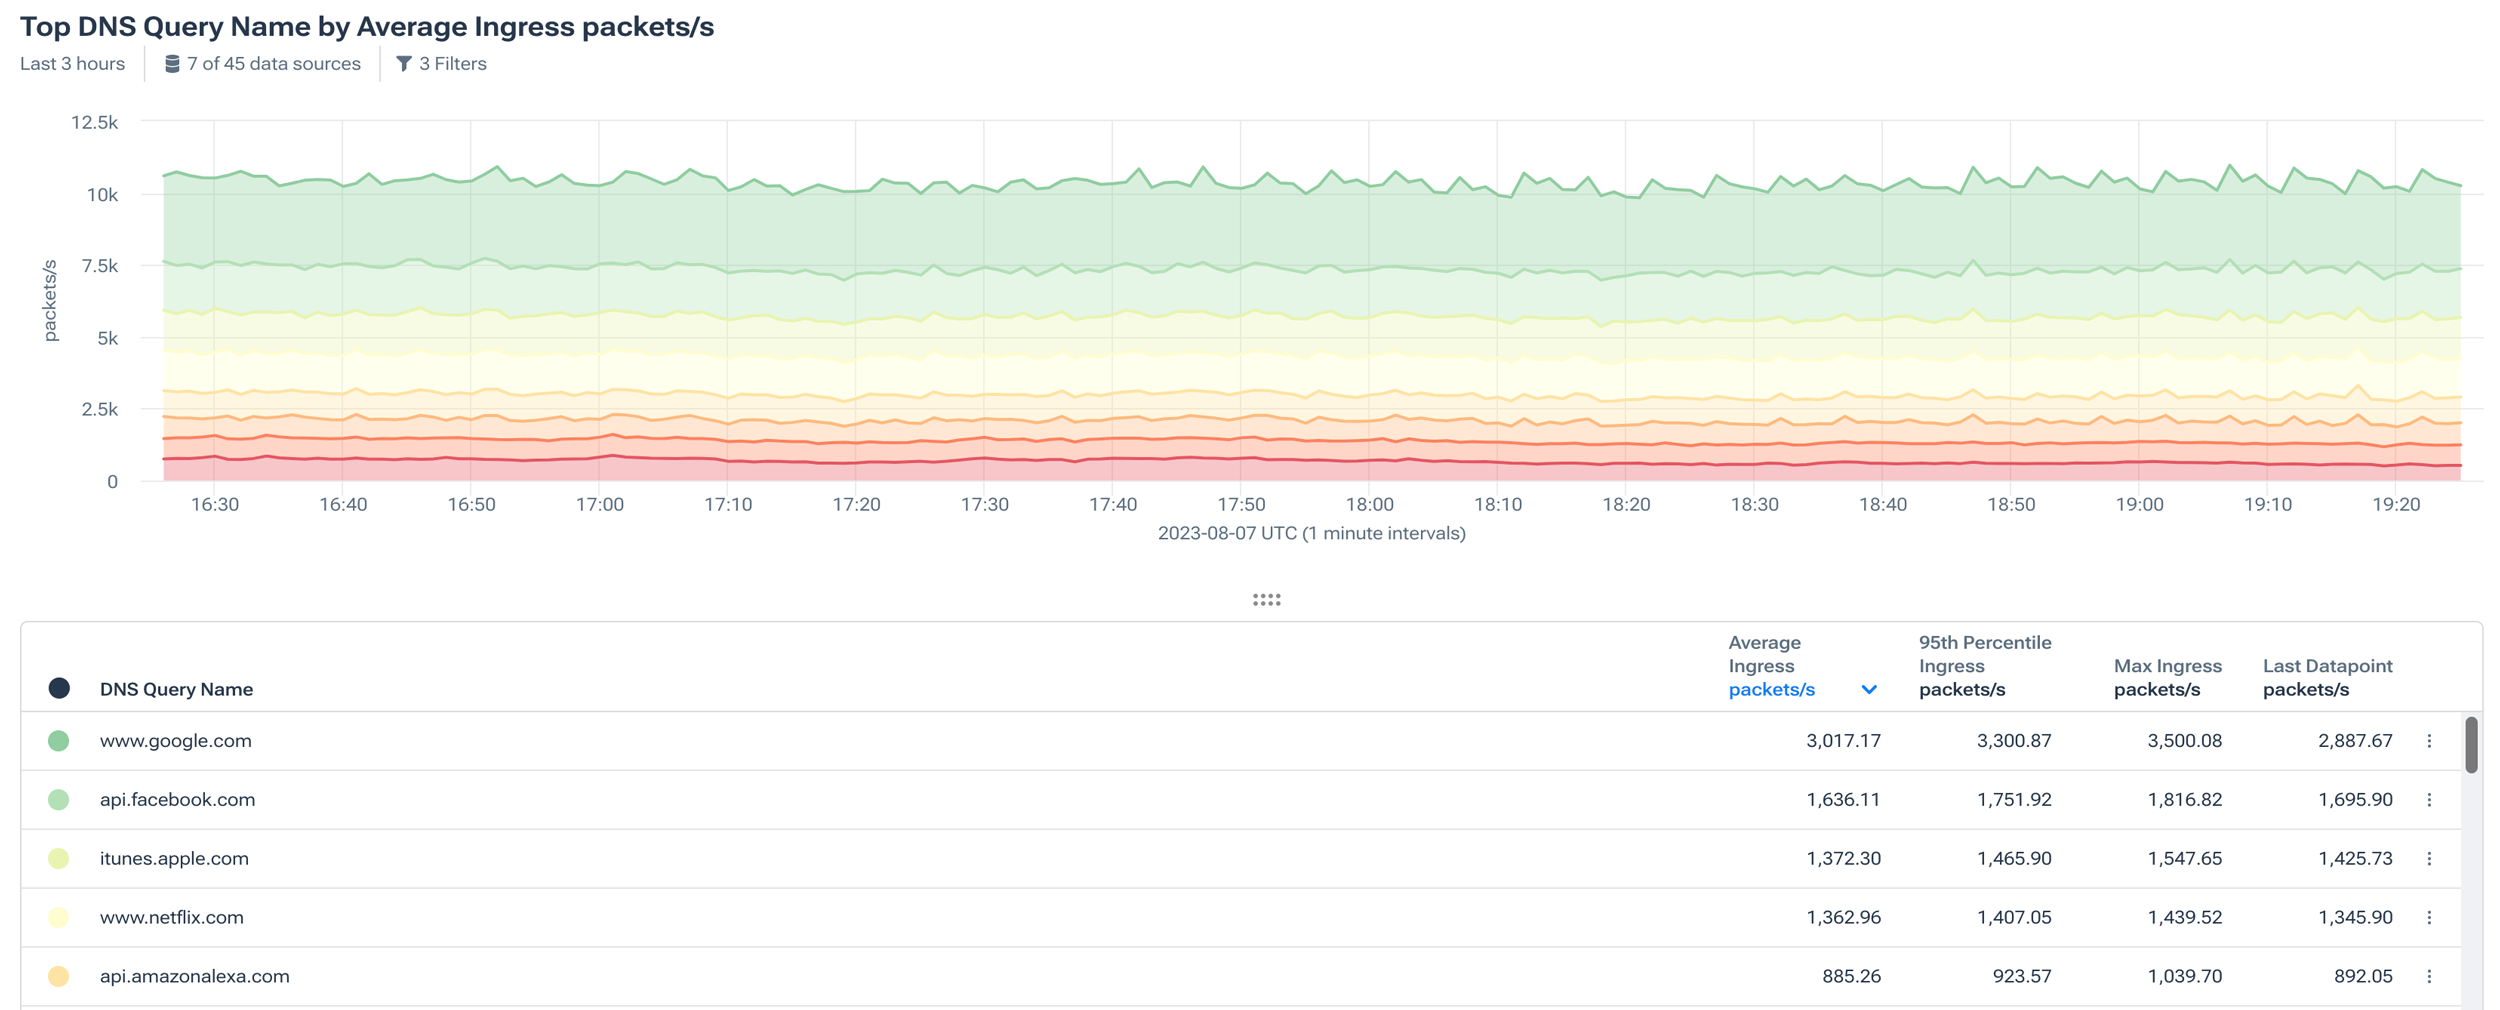Open the 3 Filters panel
Screen dimensions: 2500x1010
coord(452,63)
